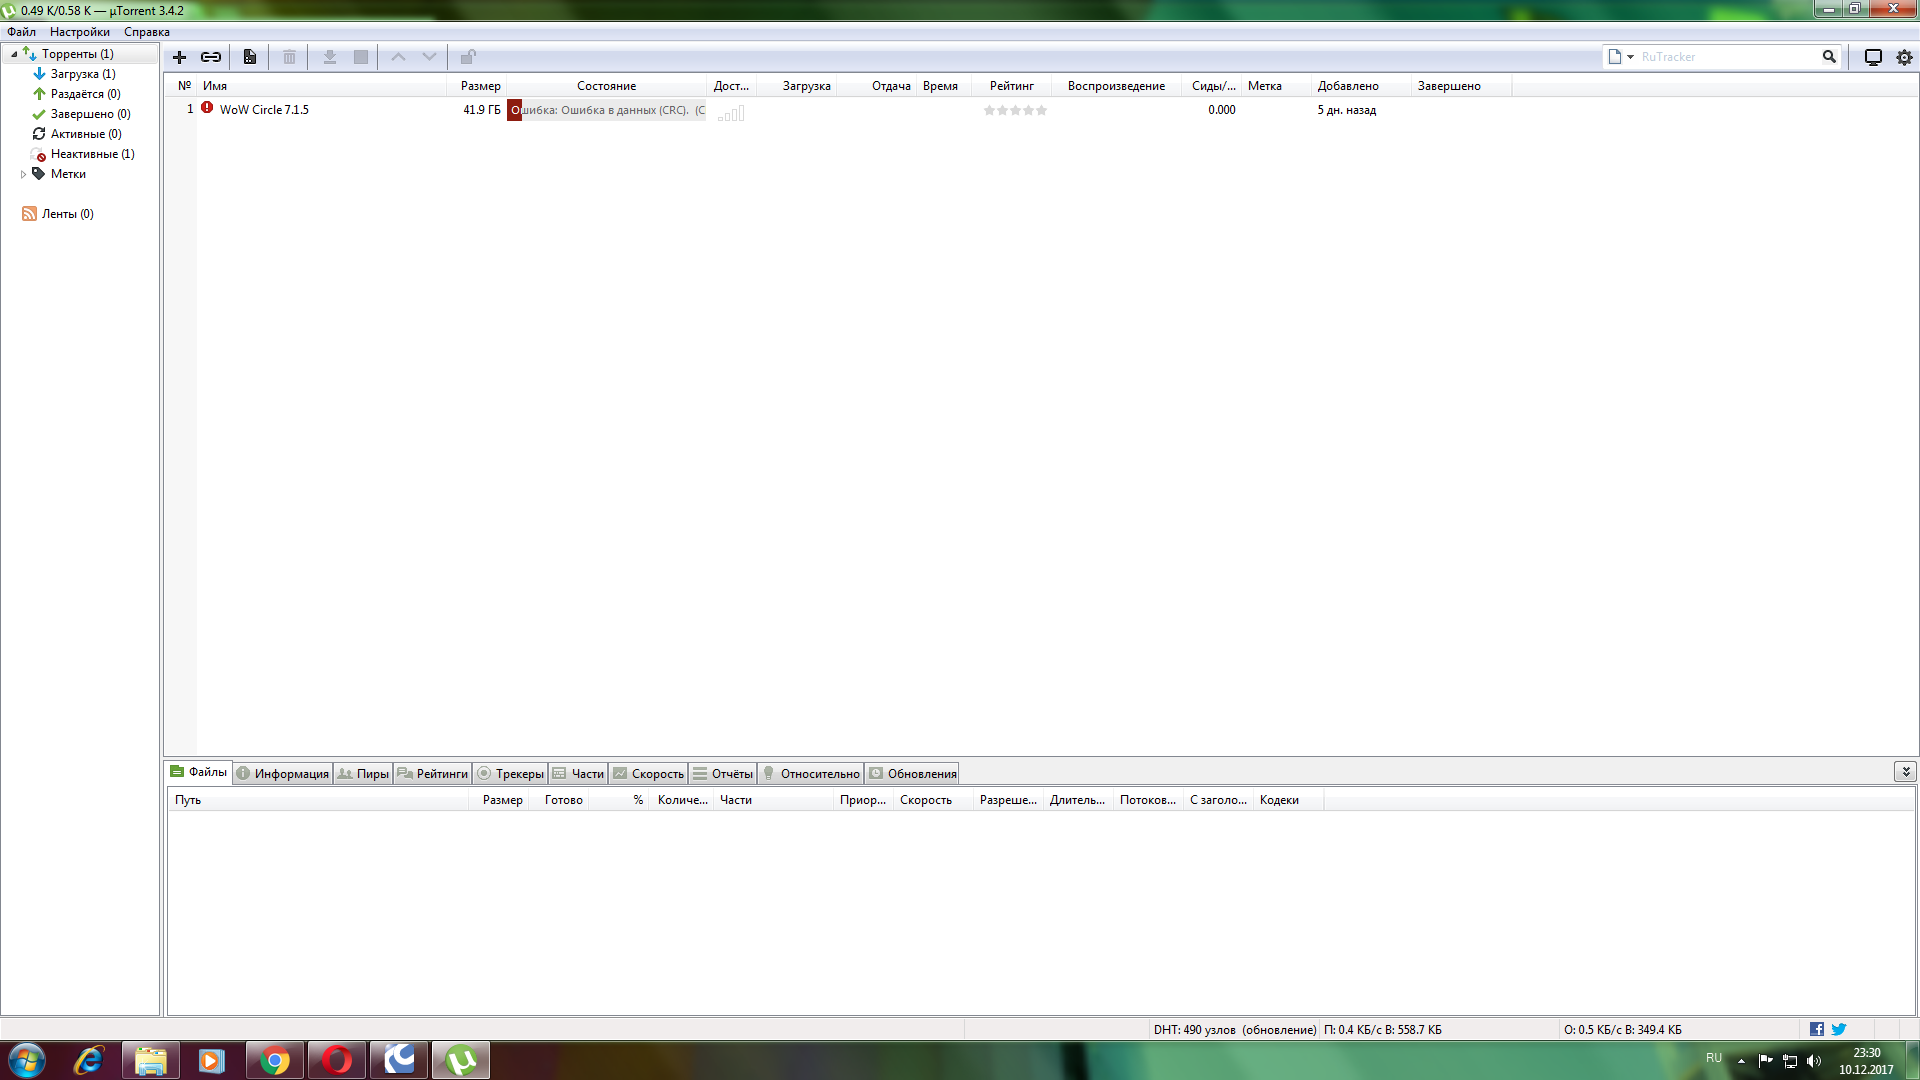Switch to the Пиры tab
The image size is (1920, 1080).
click(363, 773)
